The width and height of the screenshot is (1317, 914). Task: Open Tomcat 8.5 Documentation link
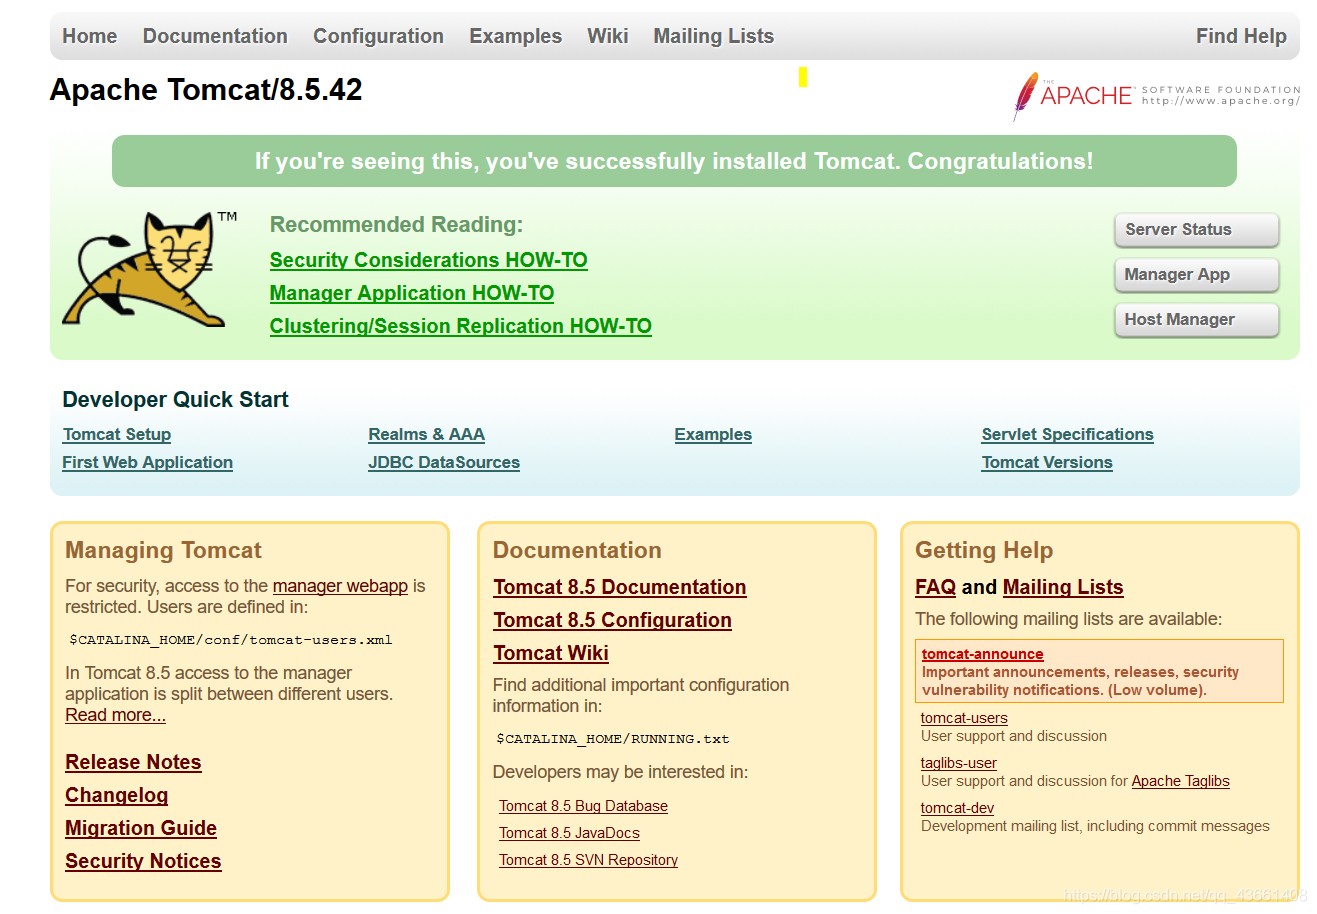coord(620,587)
